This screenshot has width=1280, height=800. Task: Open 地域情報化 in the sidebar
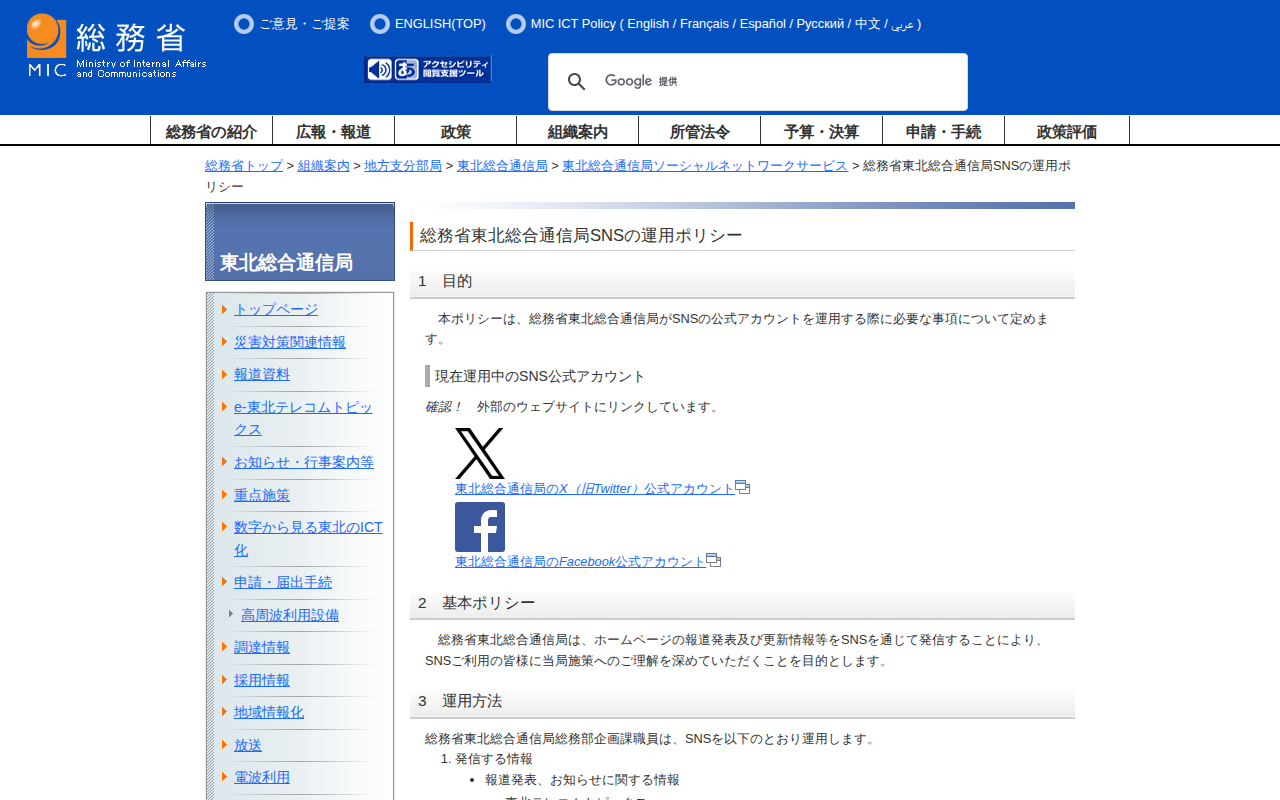point(269,712)
